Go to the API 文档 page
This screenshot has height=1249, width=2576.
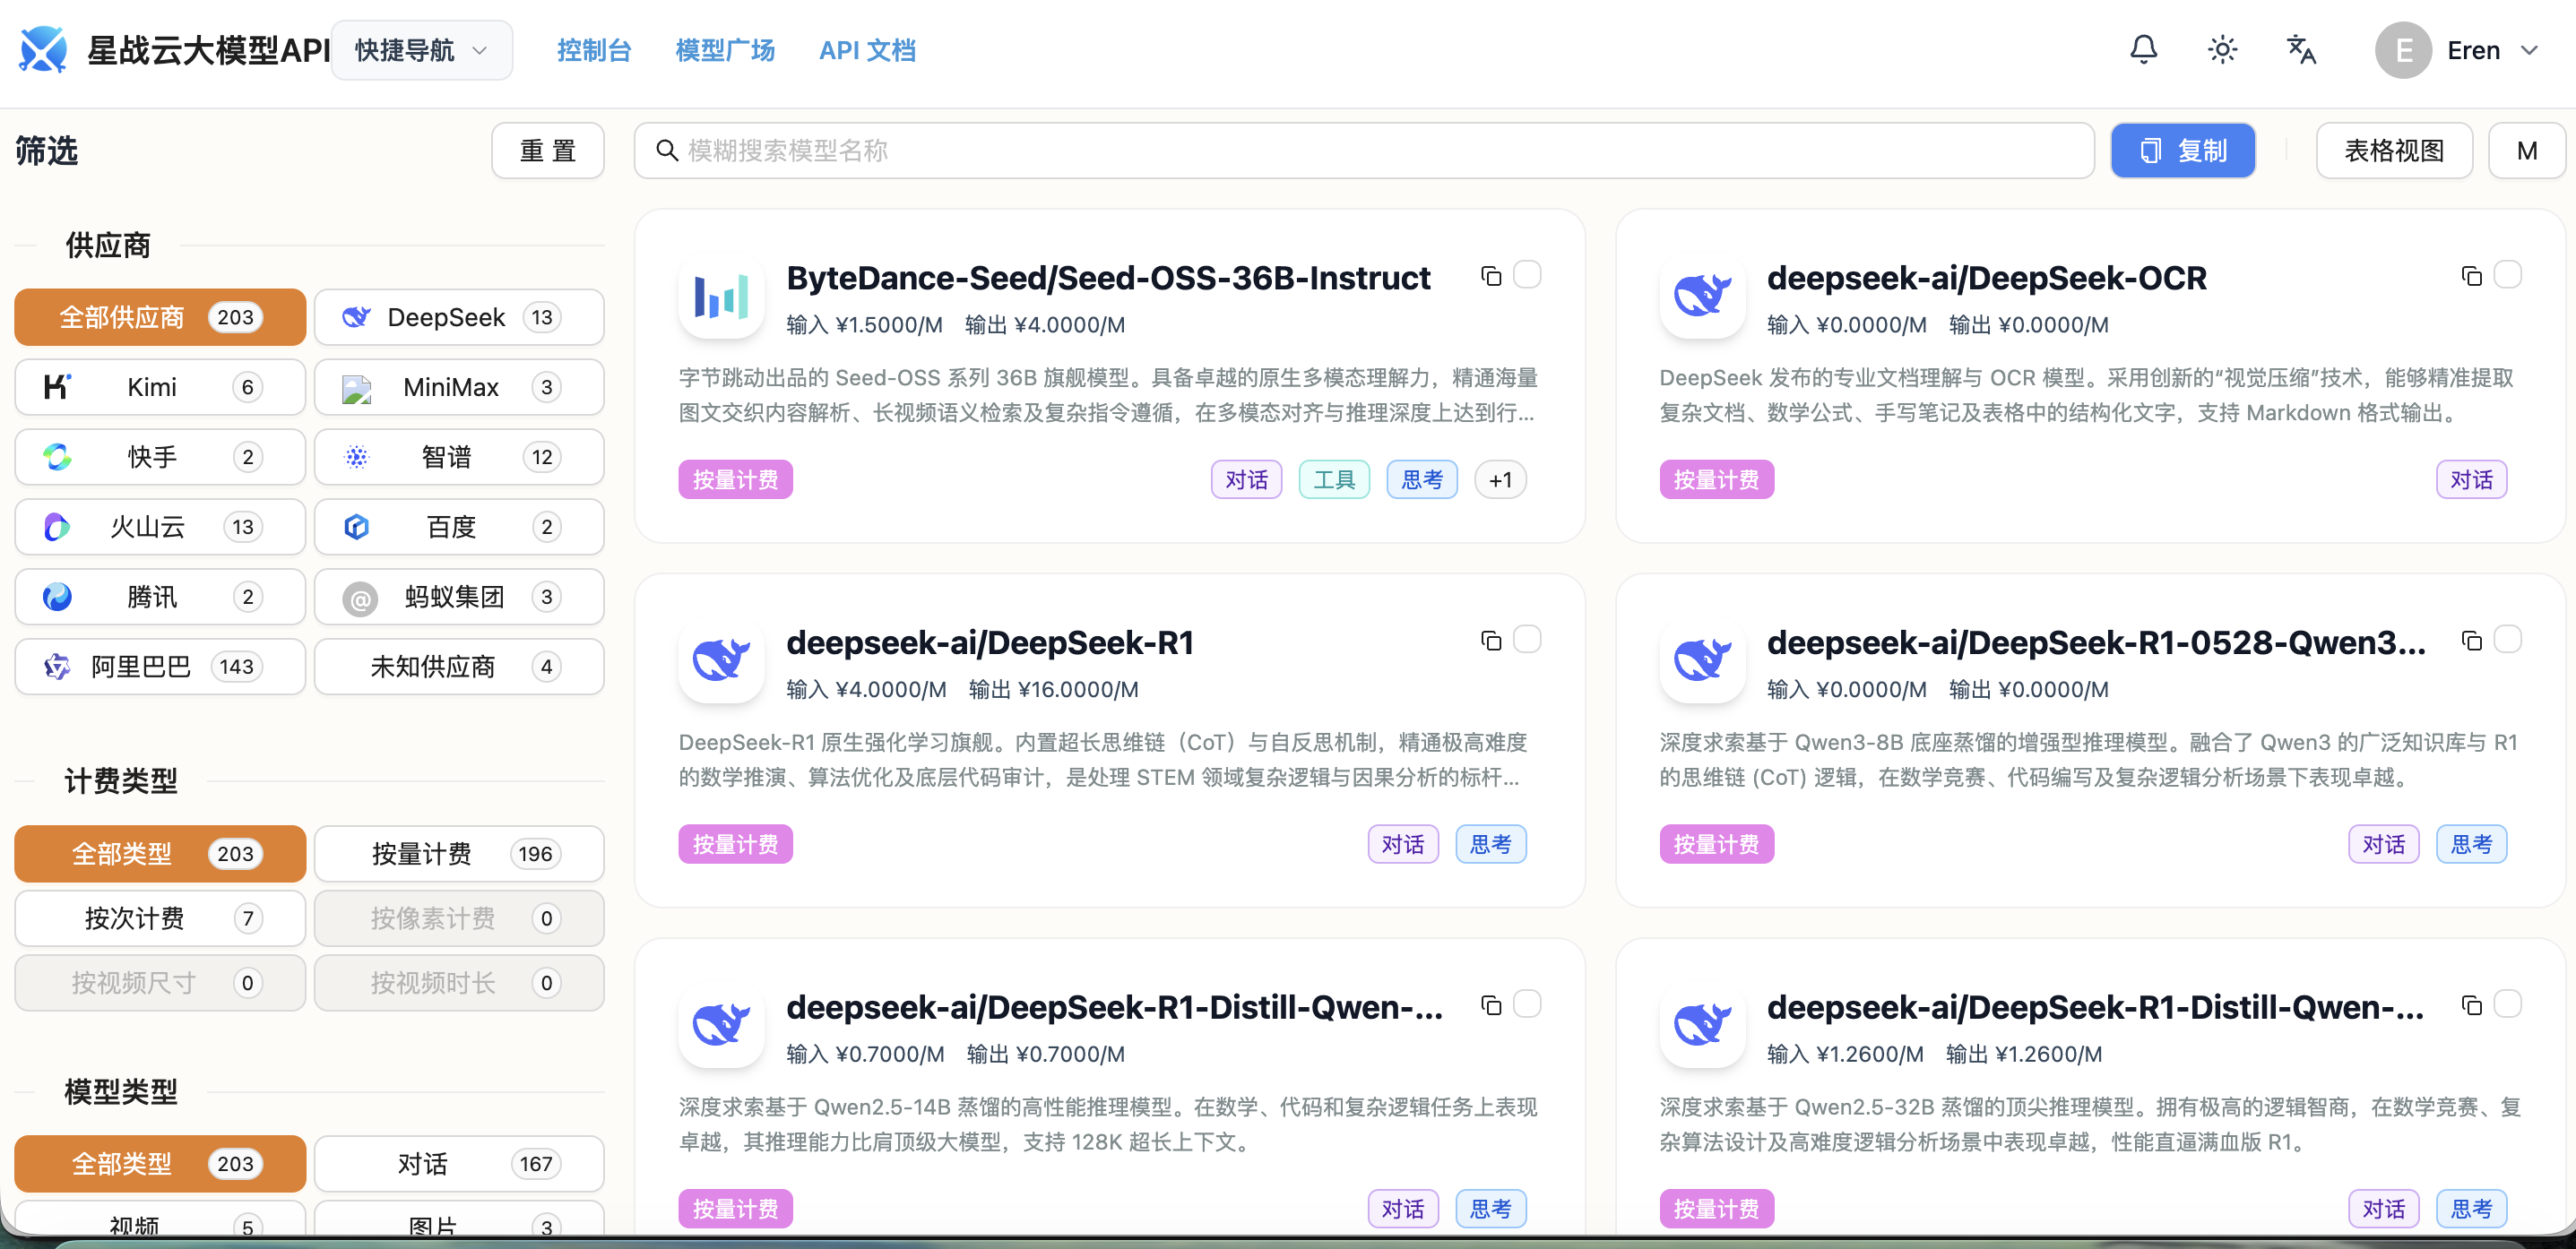point(867,50)
